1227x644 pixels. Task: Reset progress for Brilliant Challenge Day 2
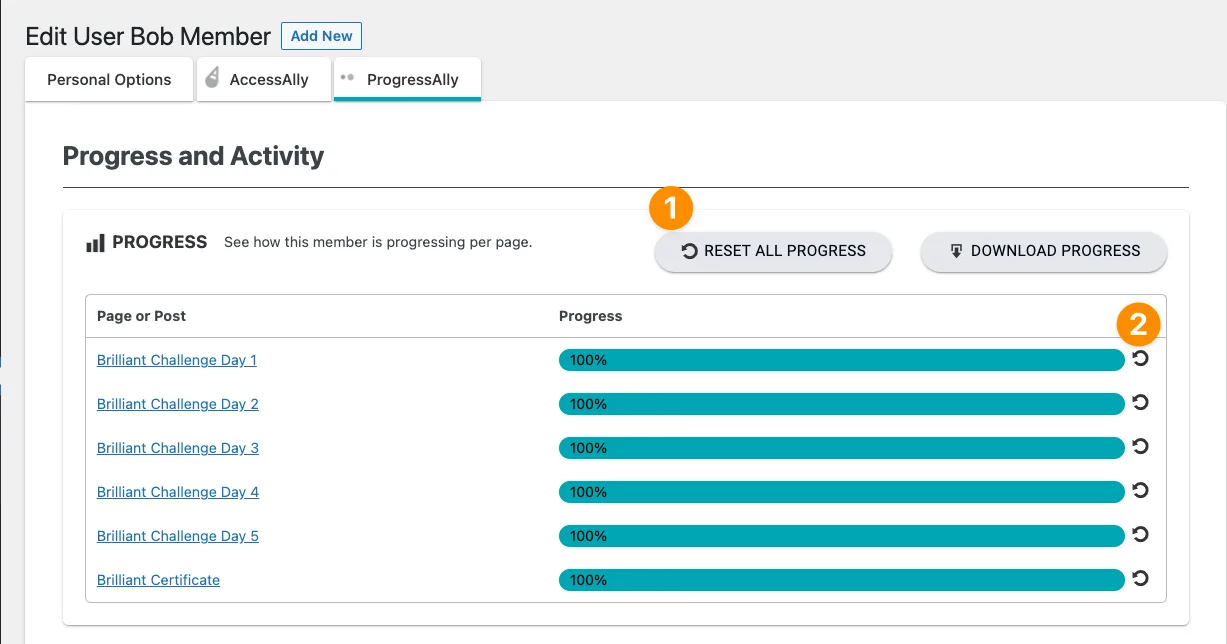[1140, 403]
